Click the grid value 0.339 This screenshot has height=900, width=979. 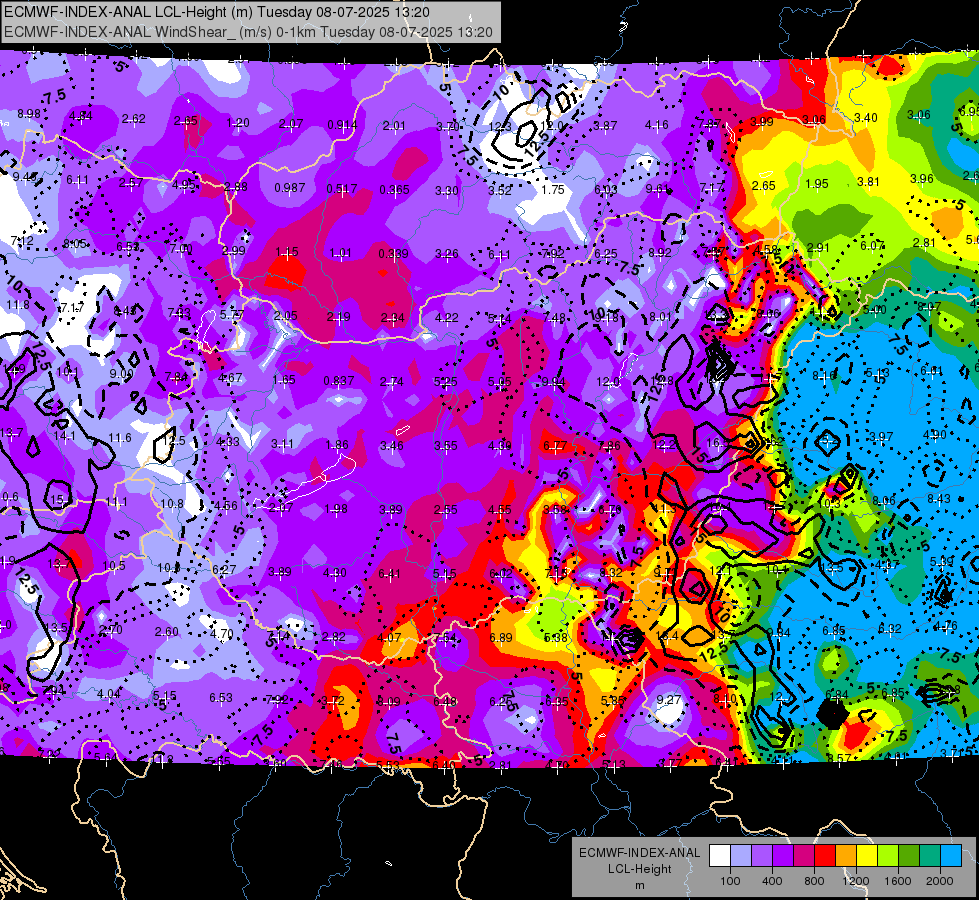(x=393, y=254)
